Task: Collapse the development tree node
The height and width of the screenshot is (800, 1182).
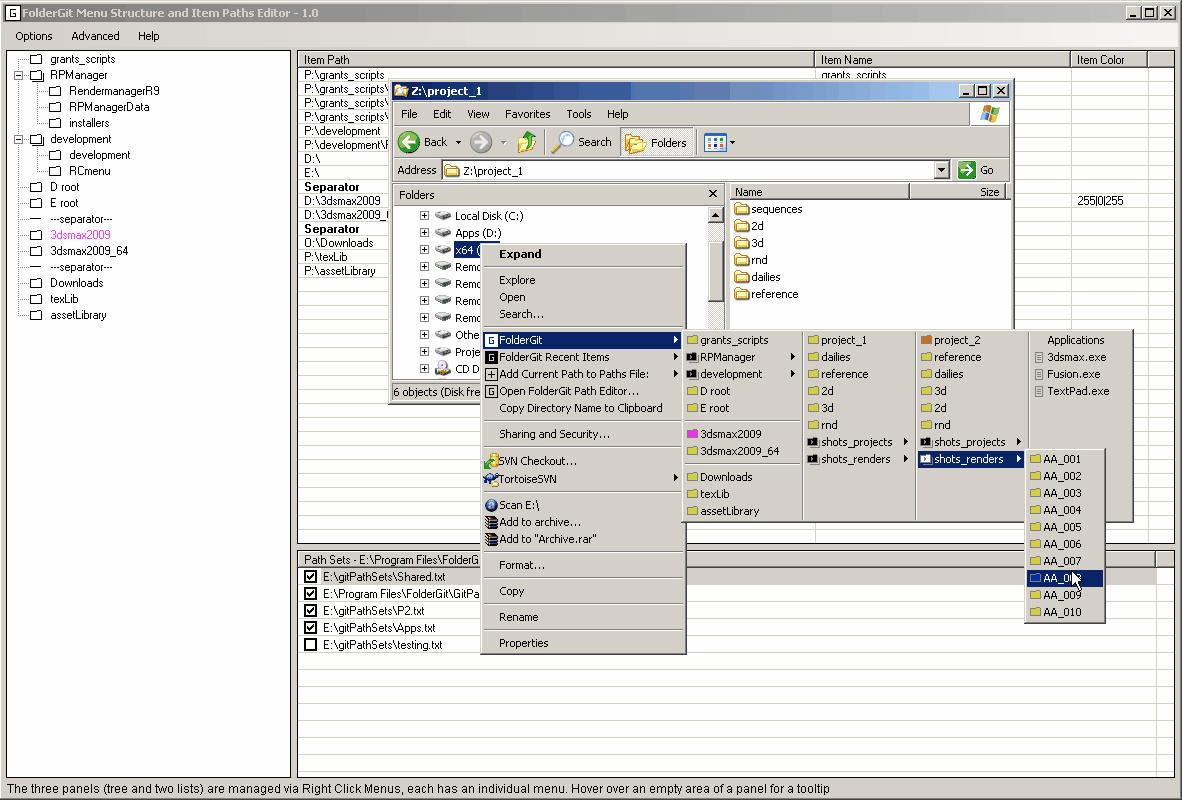Action: 19,139
